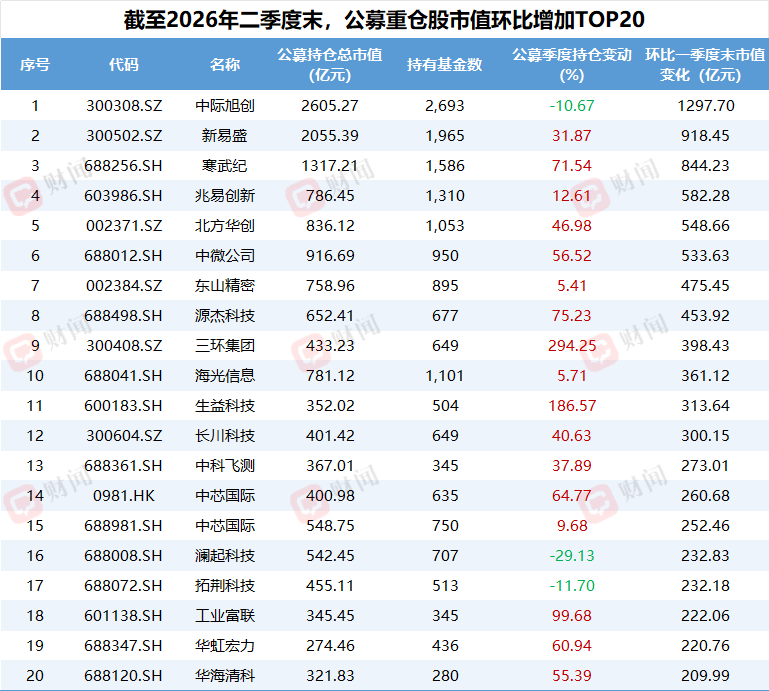Screen dimensions: 769x691
Task: Select stock code 688256.SH
Action: [x=123, y=166]
